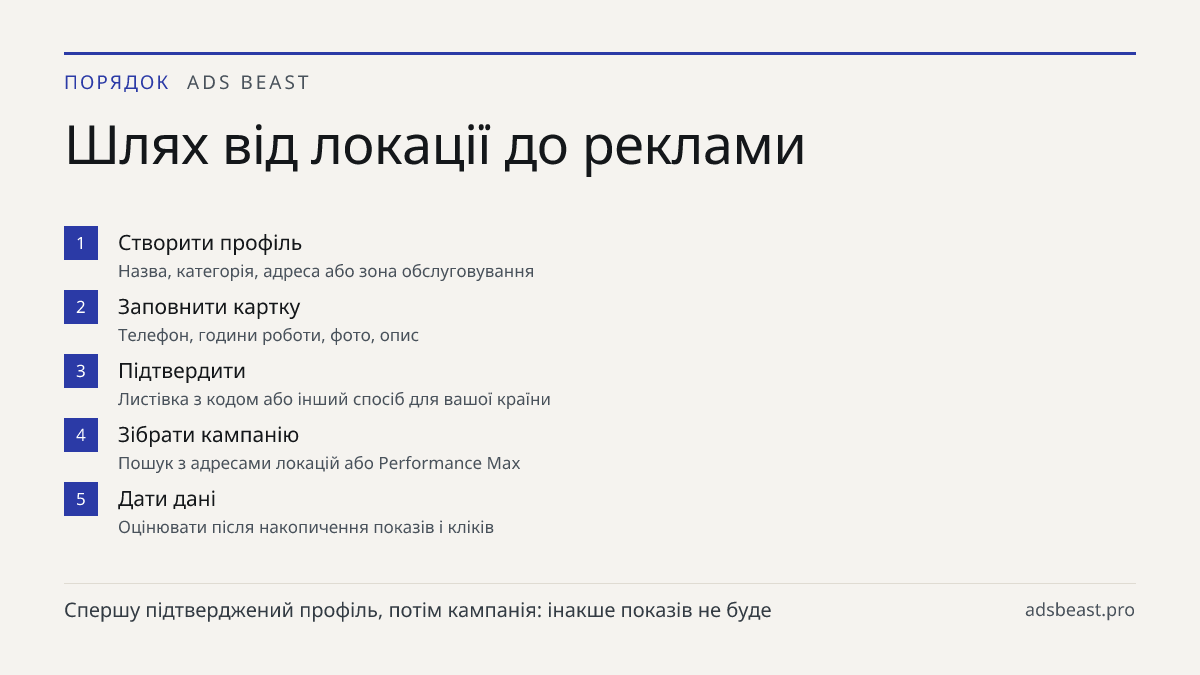Click the "ADS BEAST" brand text
1200x675 pixels.
(249, 83)
